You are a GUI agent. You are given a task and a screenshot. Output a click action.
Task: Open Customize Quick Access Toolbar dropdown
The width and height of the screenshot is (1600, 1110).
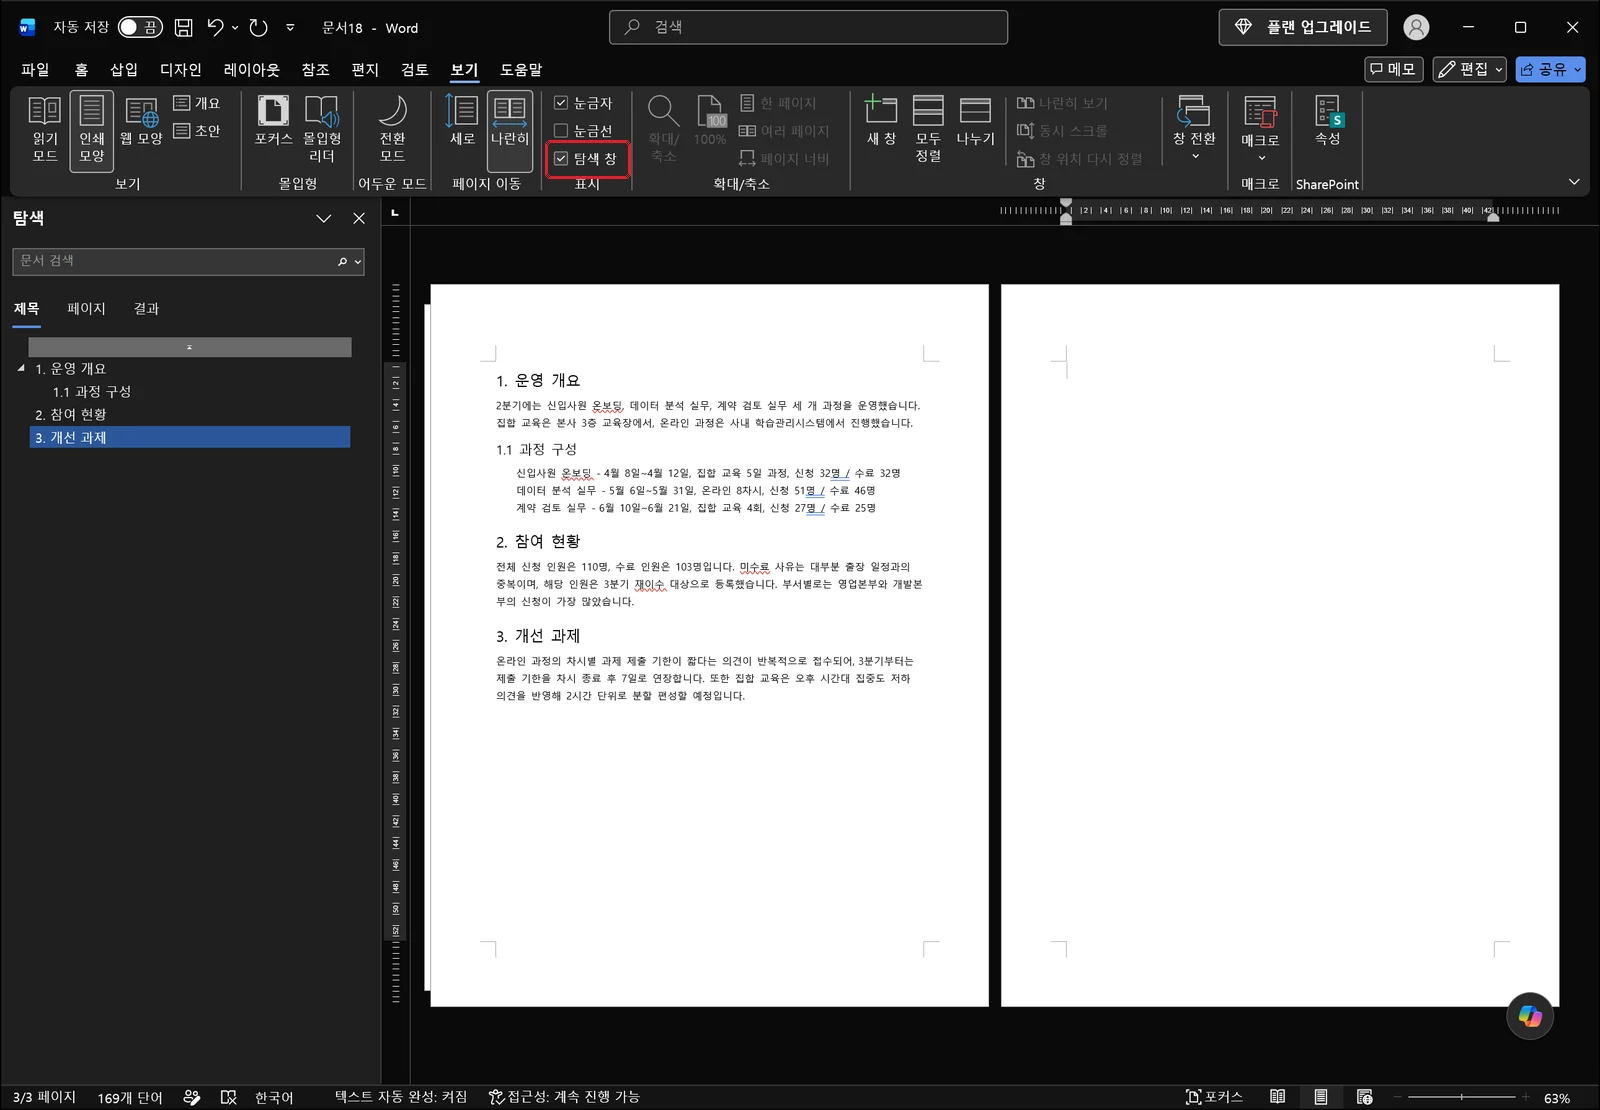tap(290, 28)
